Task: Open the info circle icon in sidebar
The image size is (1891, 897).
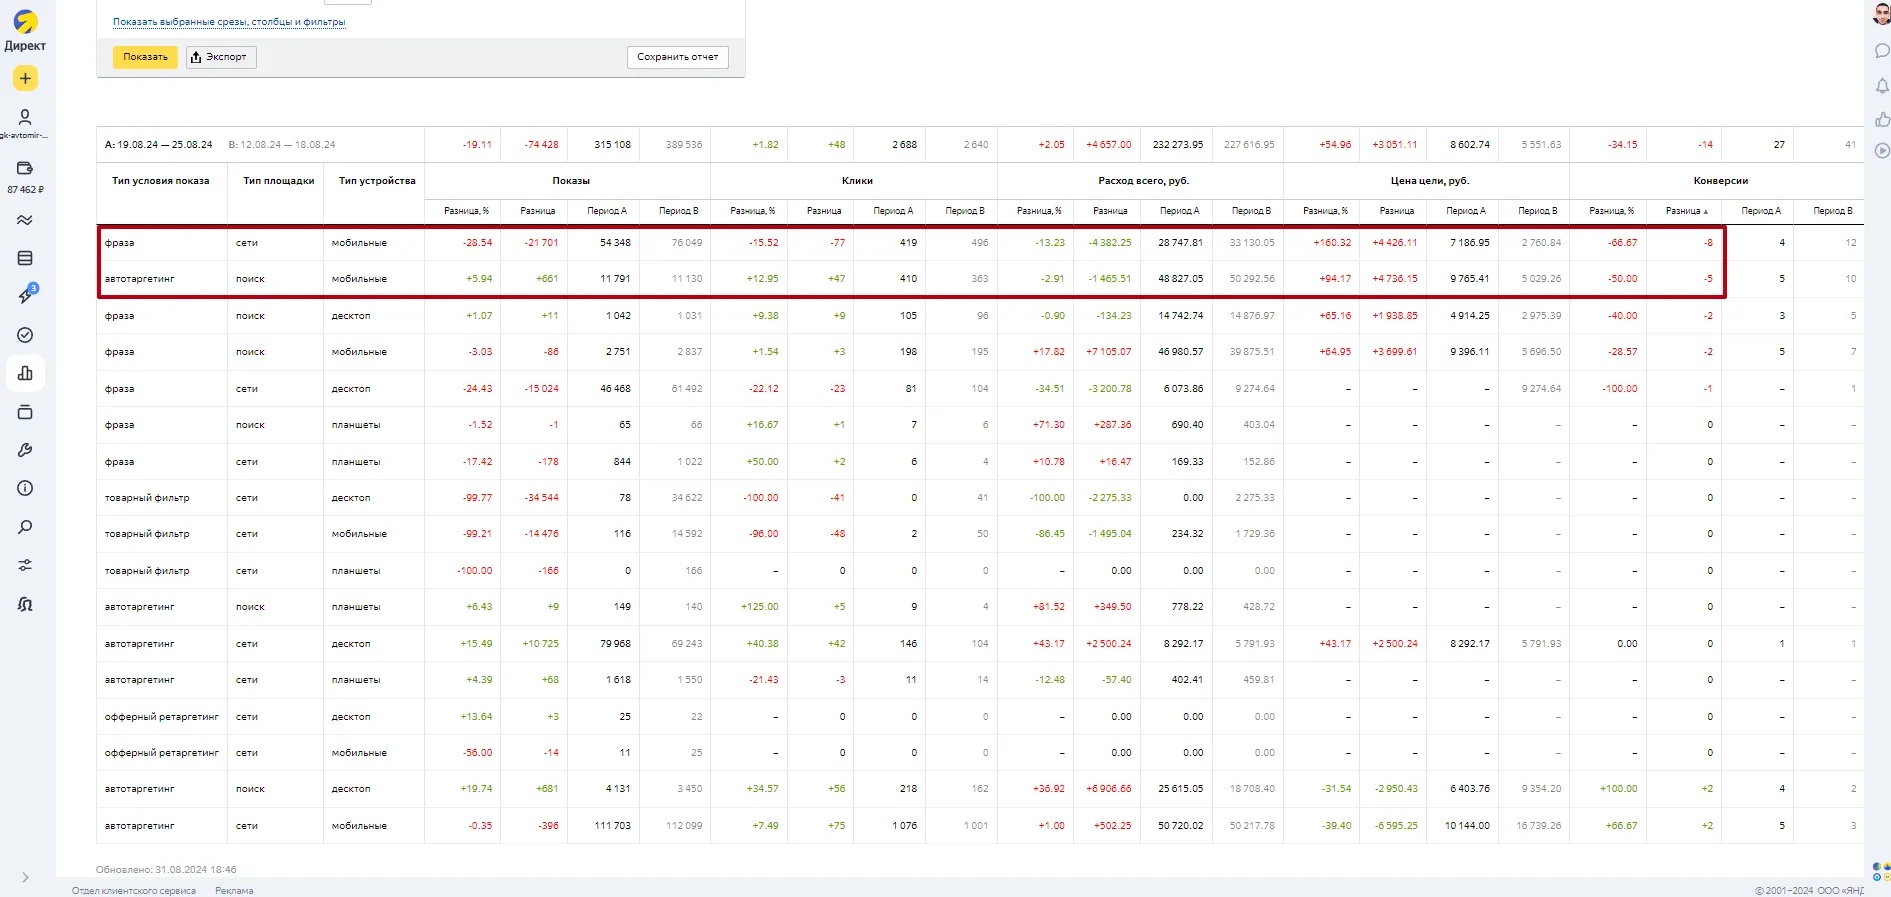Action: (x=25, y=488)
